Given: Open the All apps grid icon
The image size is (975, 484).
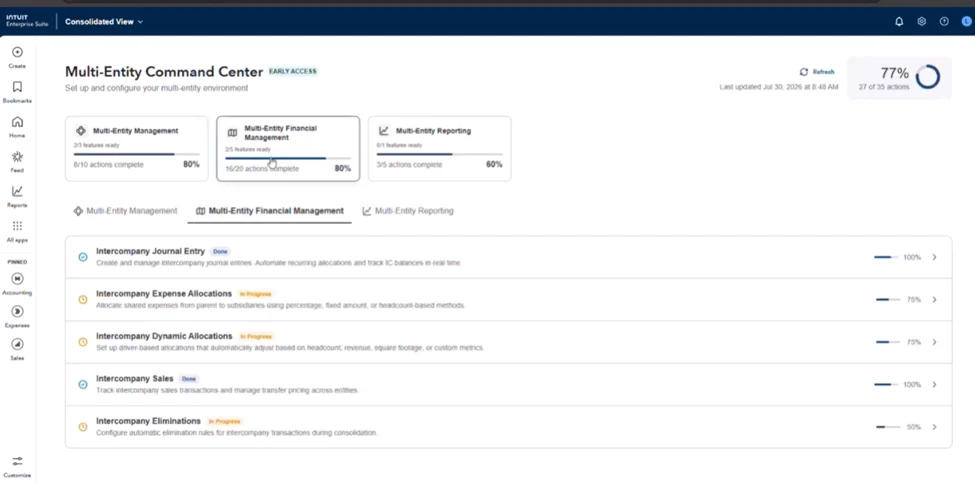Looking at the screenshot, I should pyautogui.click(x=17, y=226).
